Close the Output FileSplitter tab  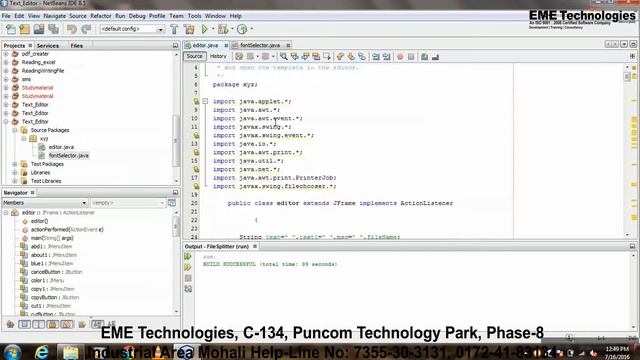[x=255, y=247]
